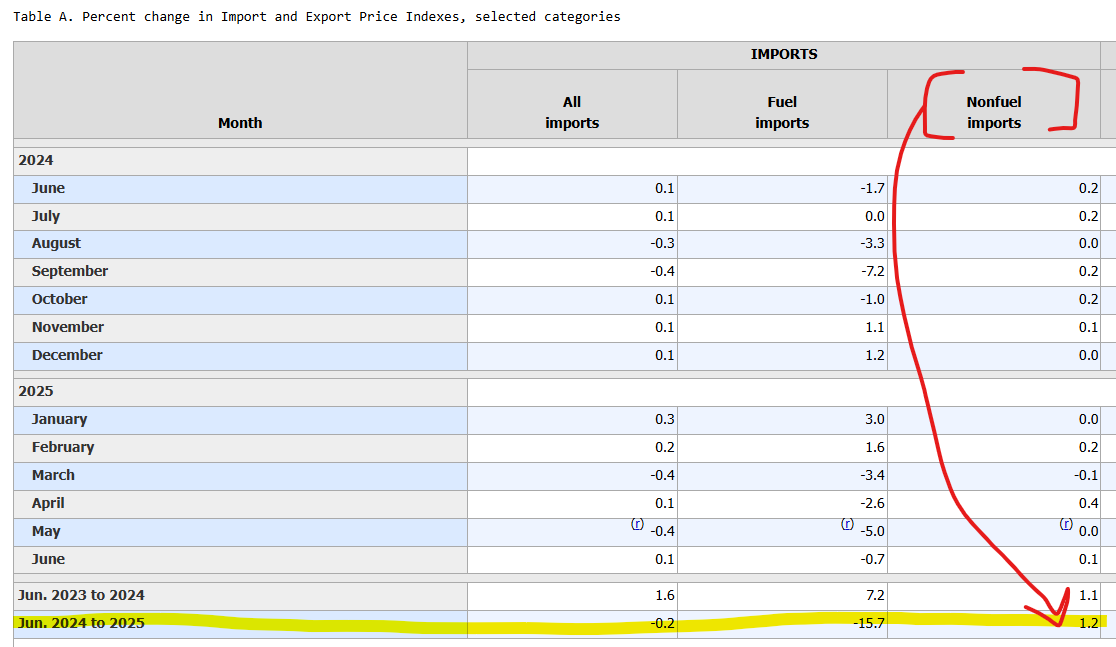
Task: Select the 1.6 Fuel imports value in February row
Action: [875, 447]
